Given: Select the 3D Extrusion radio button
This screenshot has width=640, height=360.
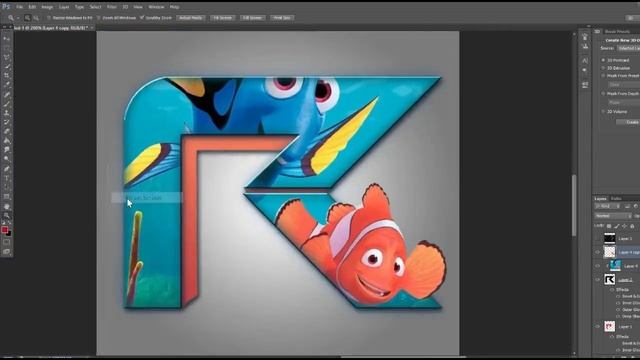Looking at the screenshot, I should [x=603, y=68].
